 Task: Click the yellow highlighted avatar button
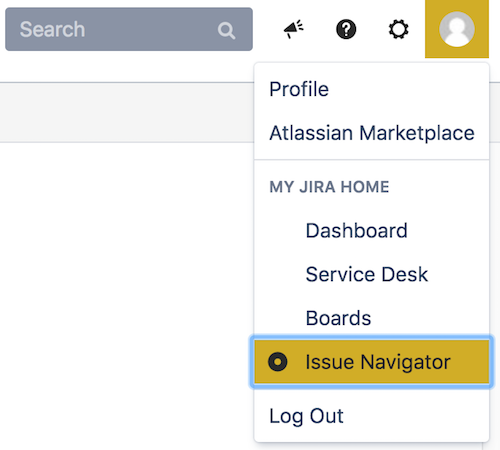click(x=457, y=29)
